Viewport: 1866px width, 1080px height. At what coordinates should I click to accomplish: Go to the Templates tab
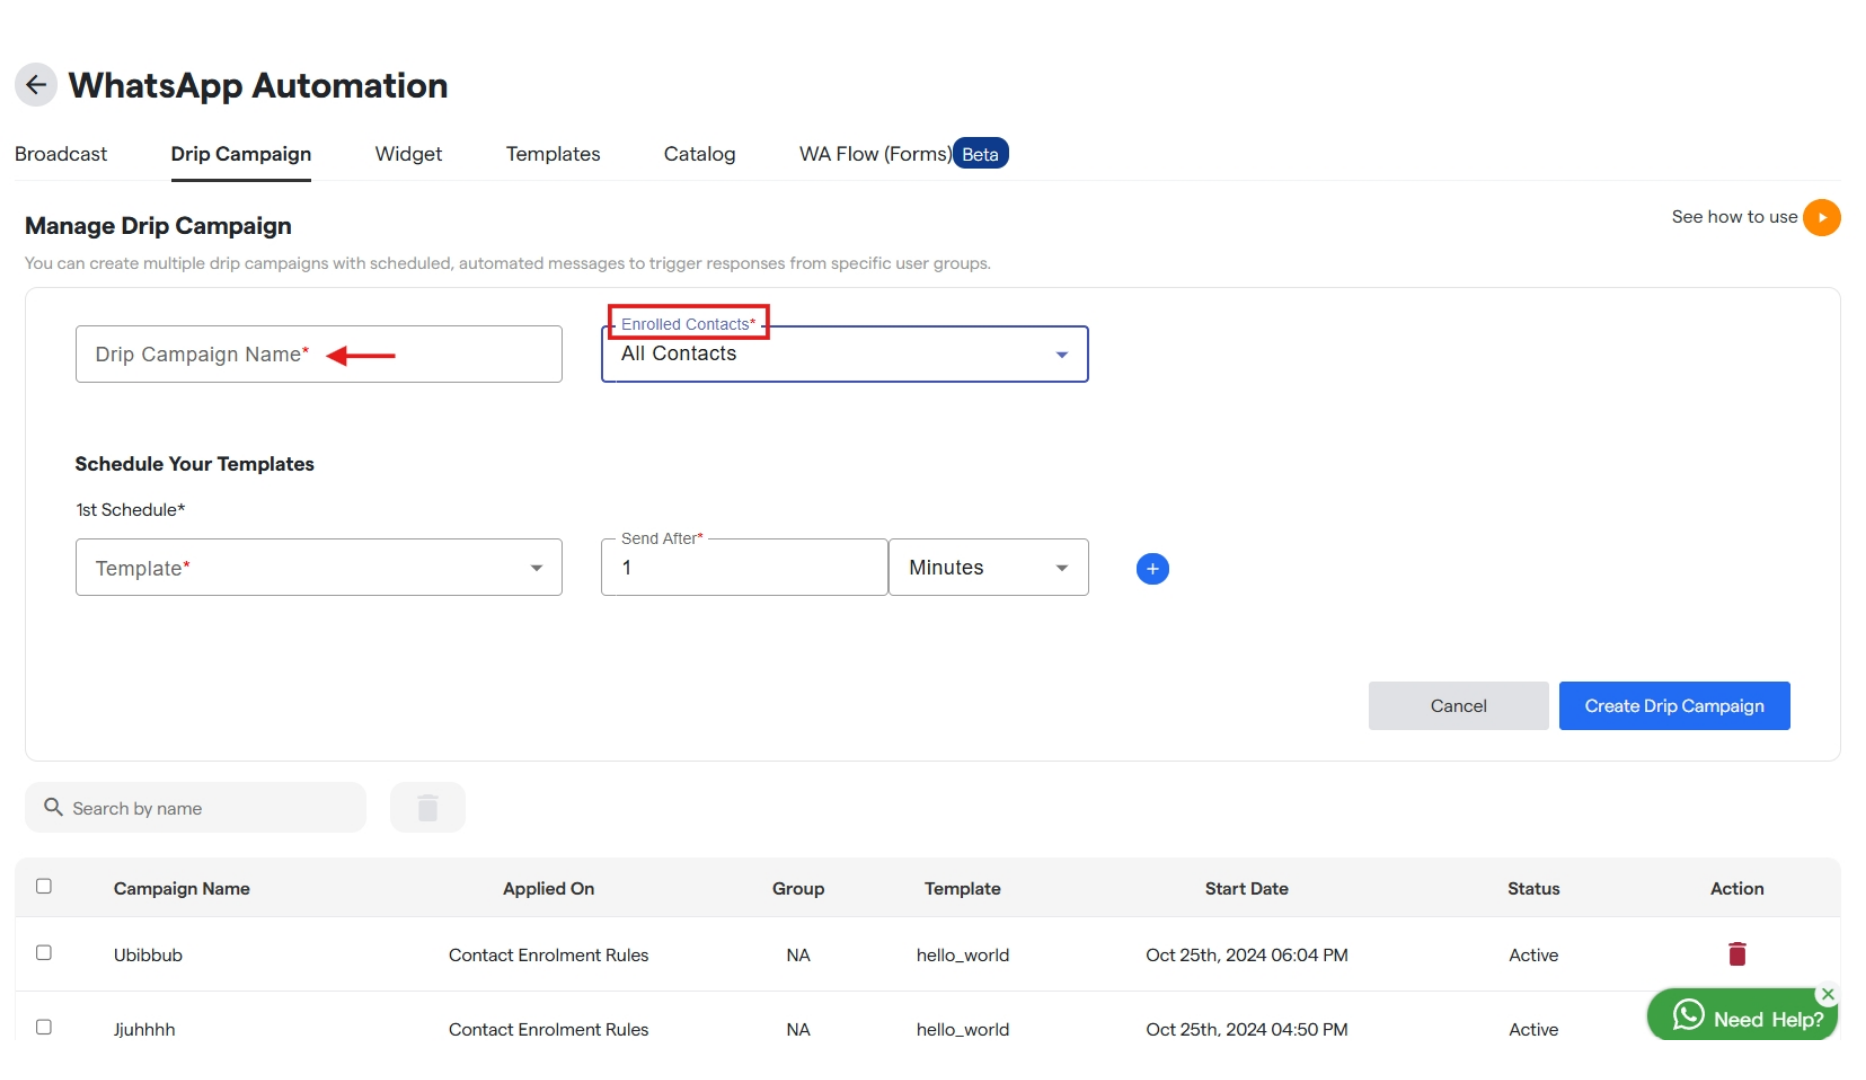click(553, 154)
